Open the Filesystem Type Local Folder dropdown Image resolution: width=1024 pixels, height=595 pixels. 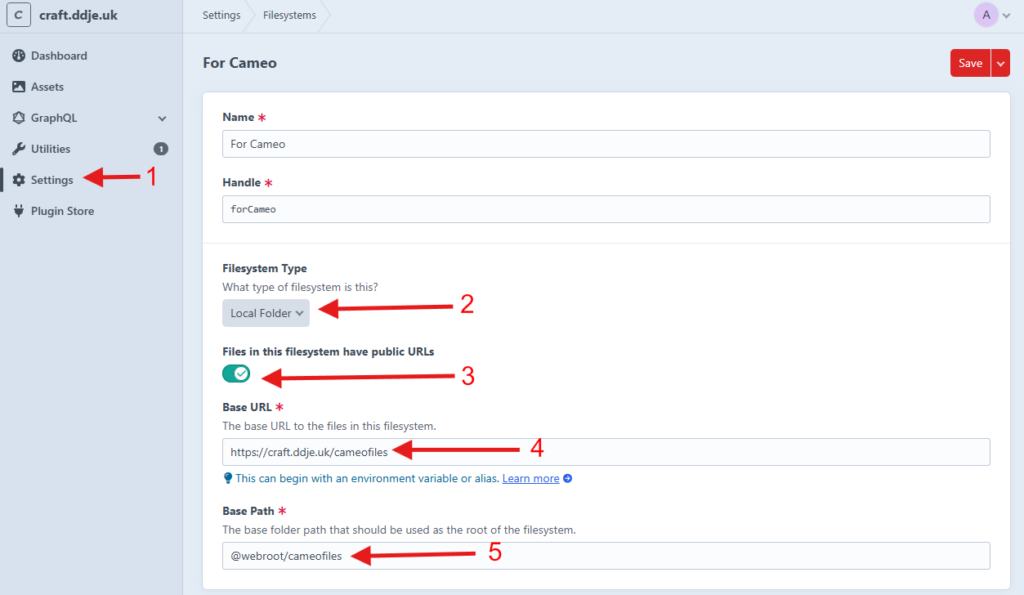(266, 313)
